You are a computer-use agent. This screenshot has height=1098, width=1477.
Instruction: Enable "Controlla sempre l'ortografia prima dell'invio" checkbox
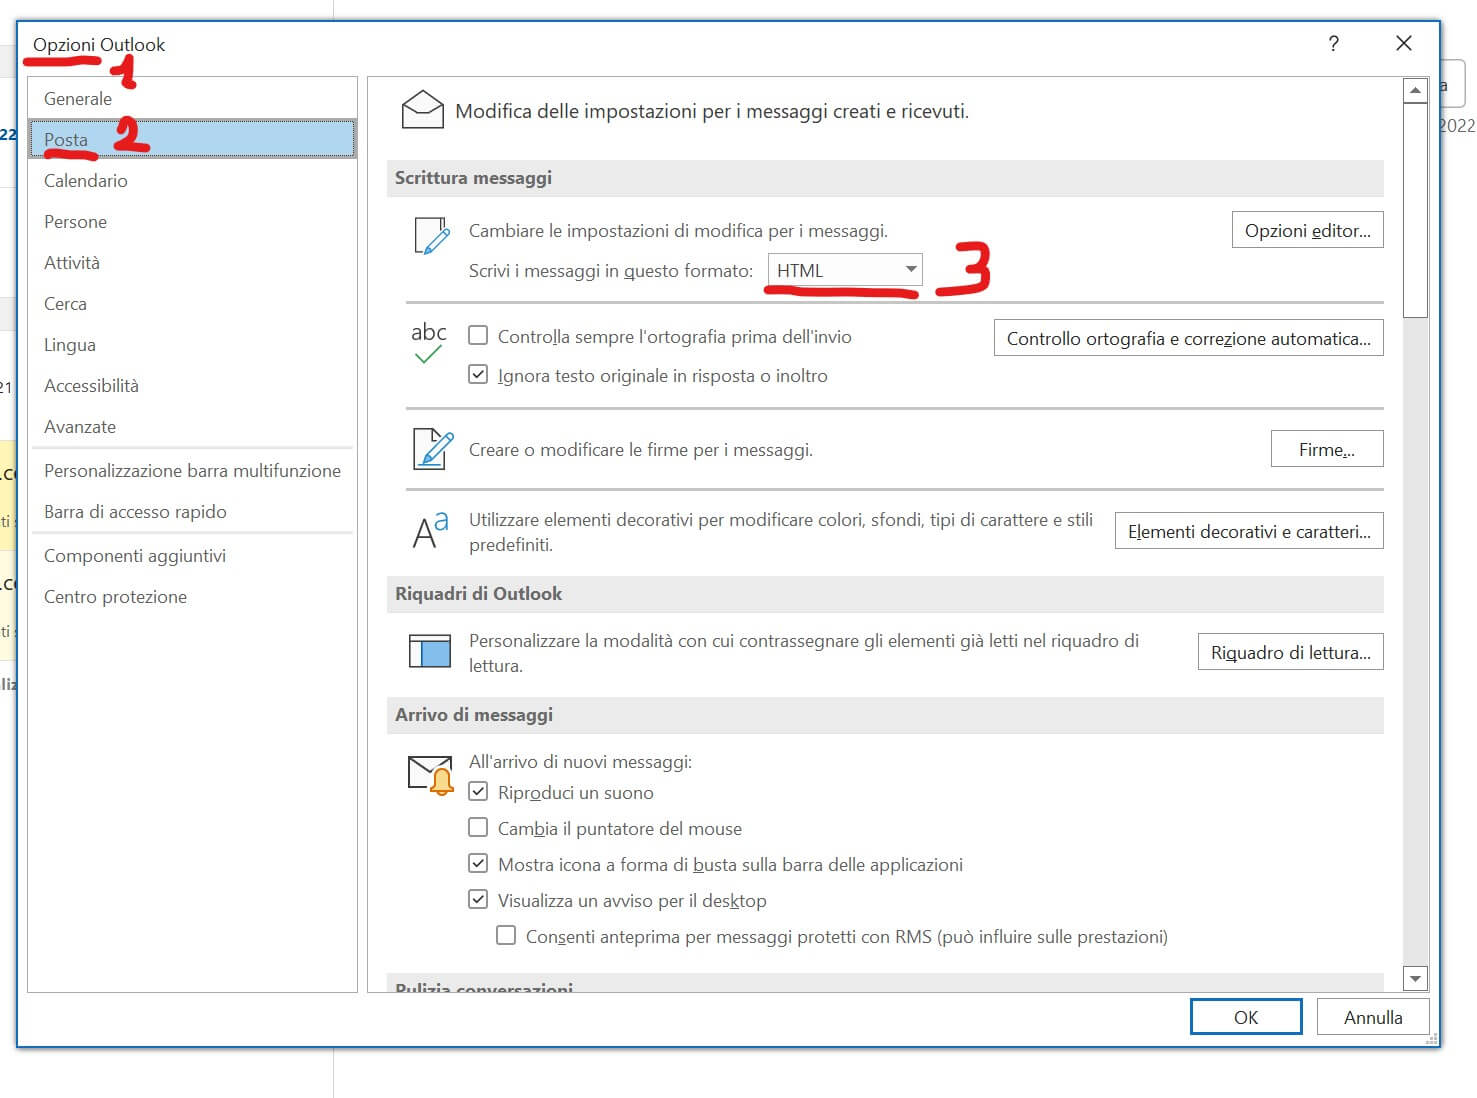[478, 336]
